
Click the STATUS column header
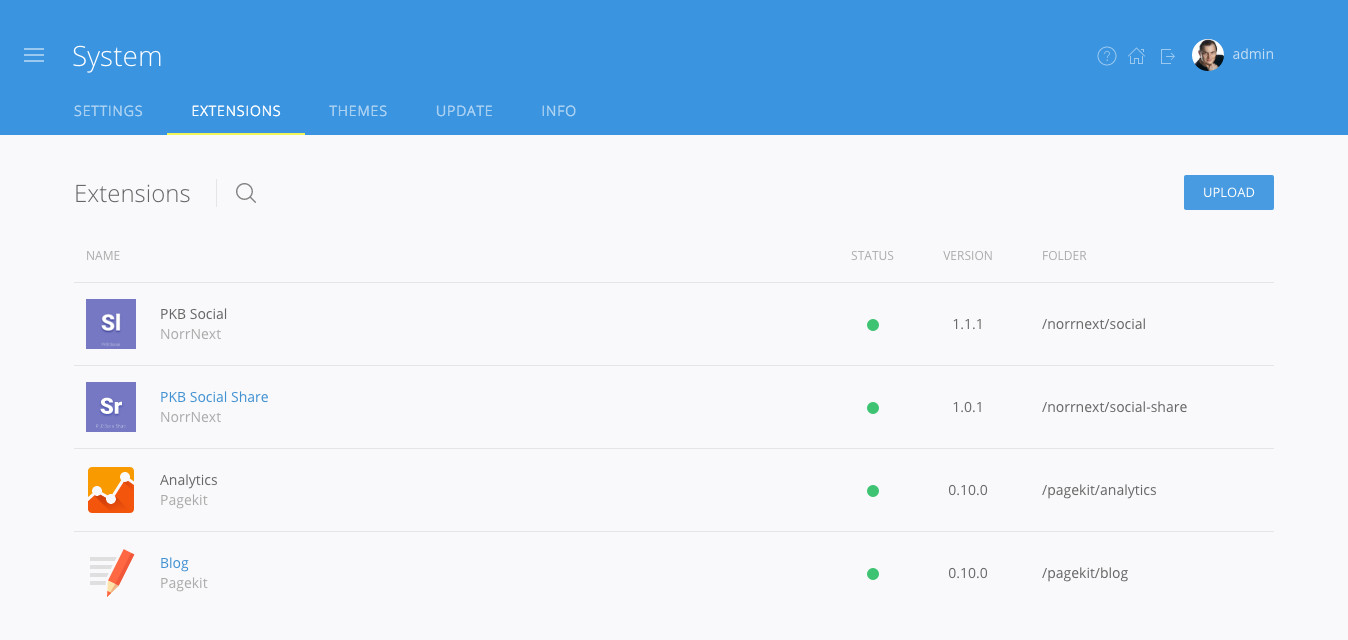click(x=872, y=256)
